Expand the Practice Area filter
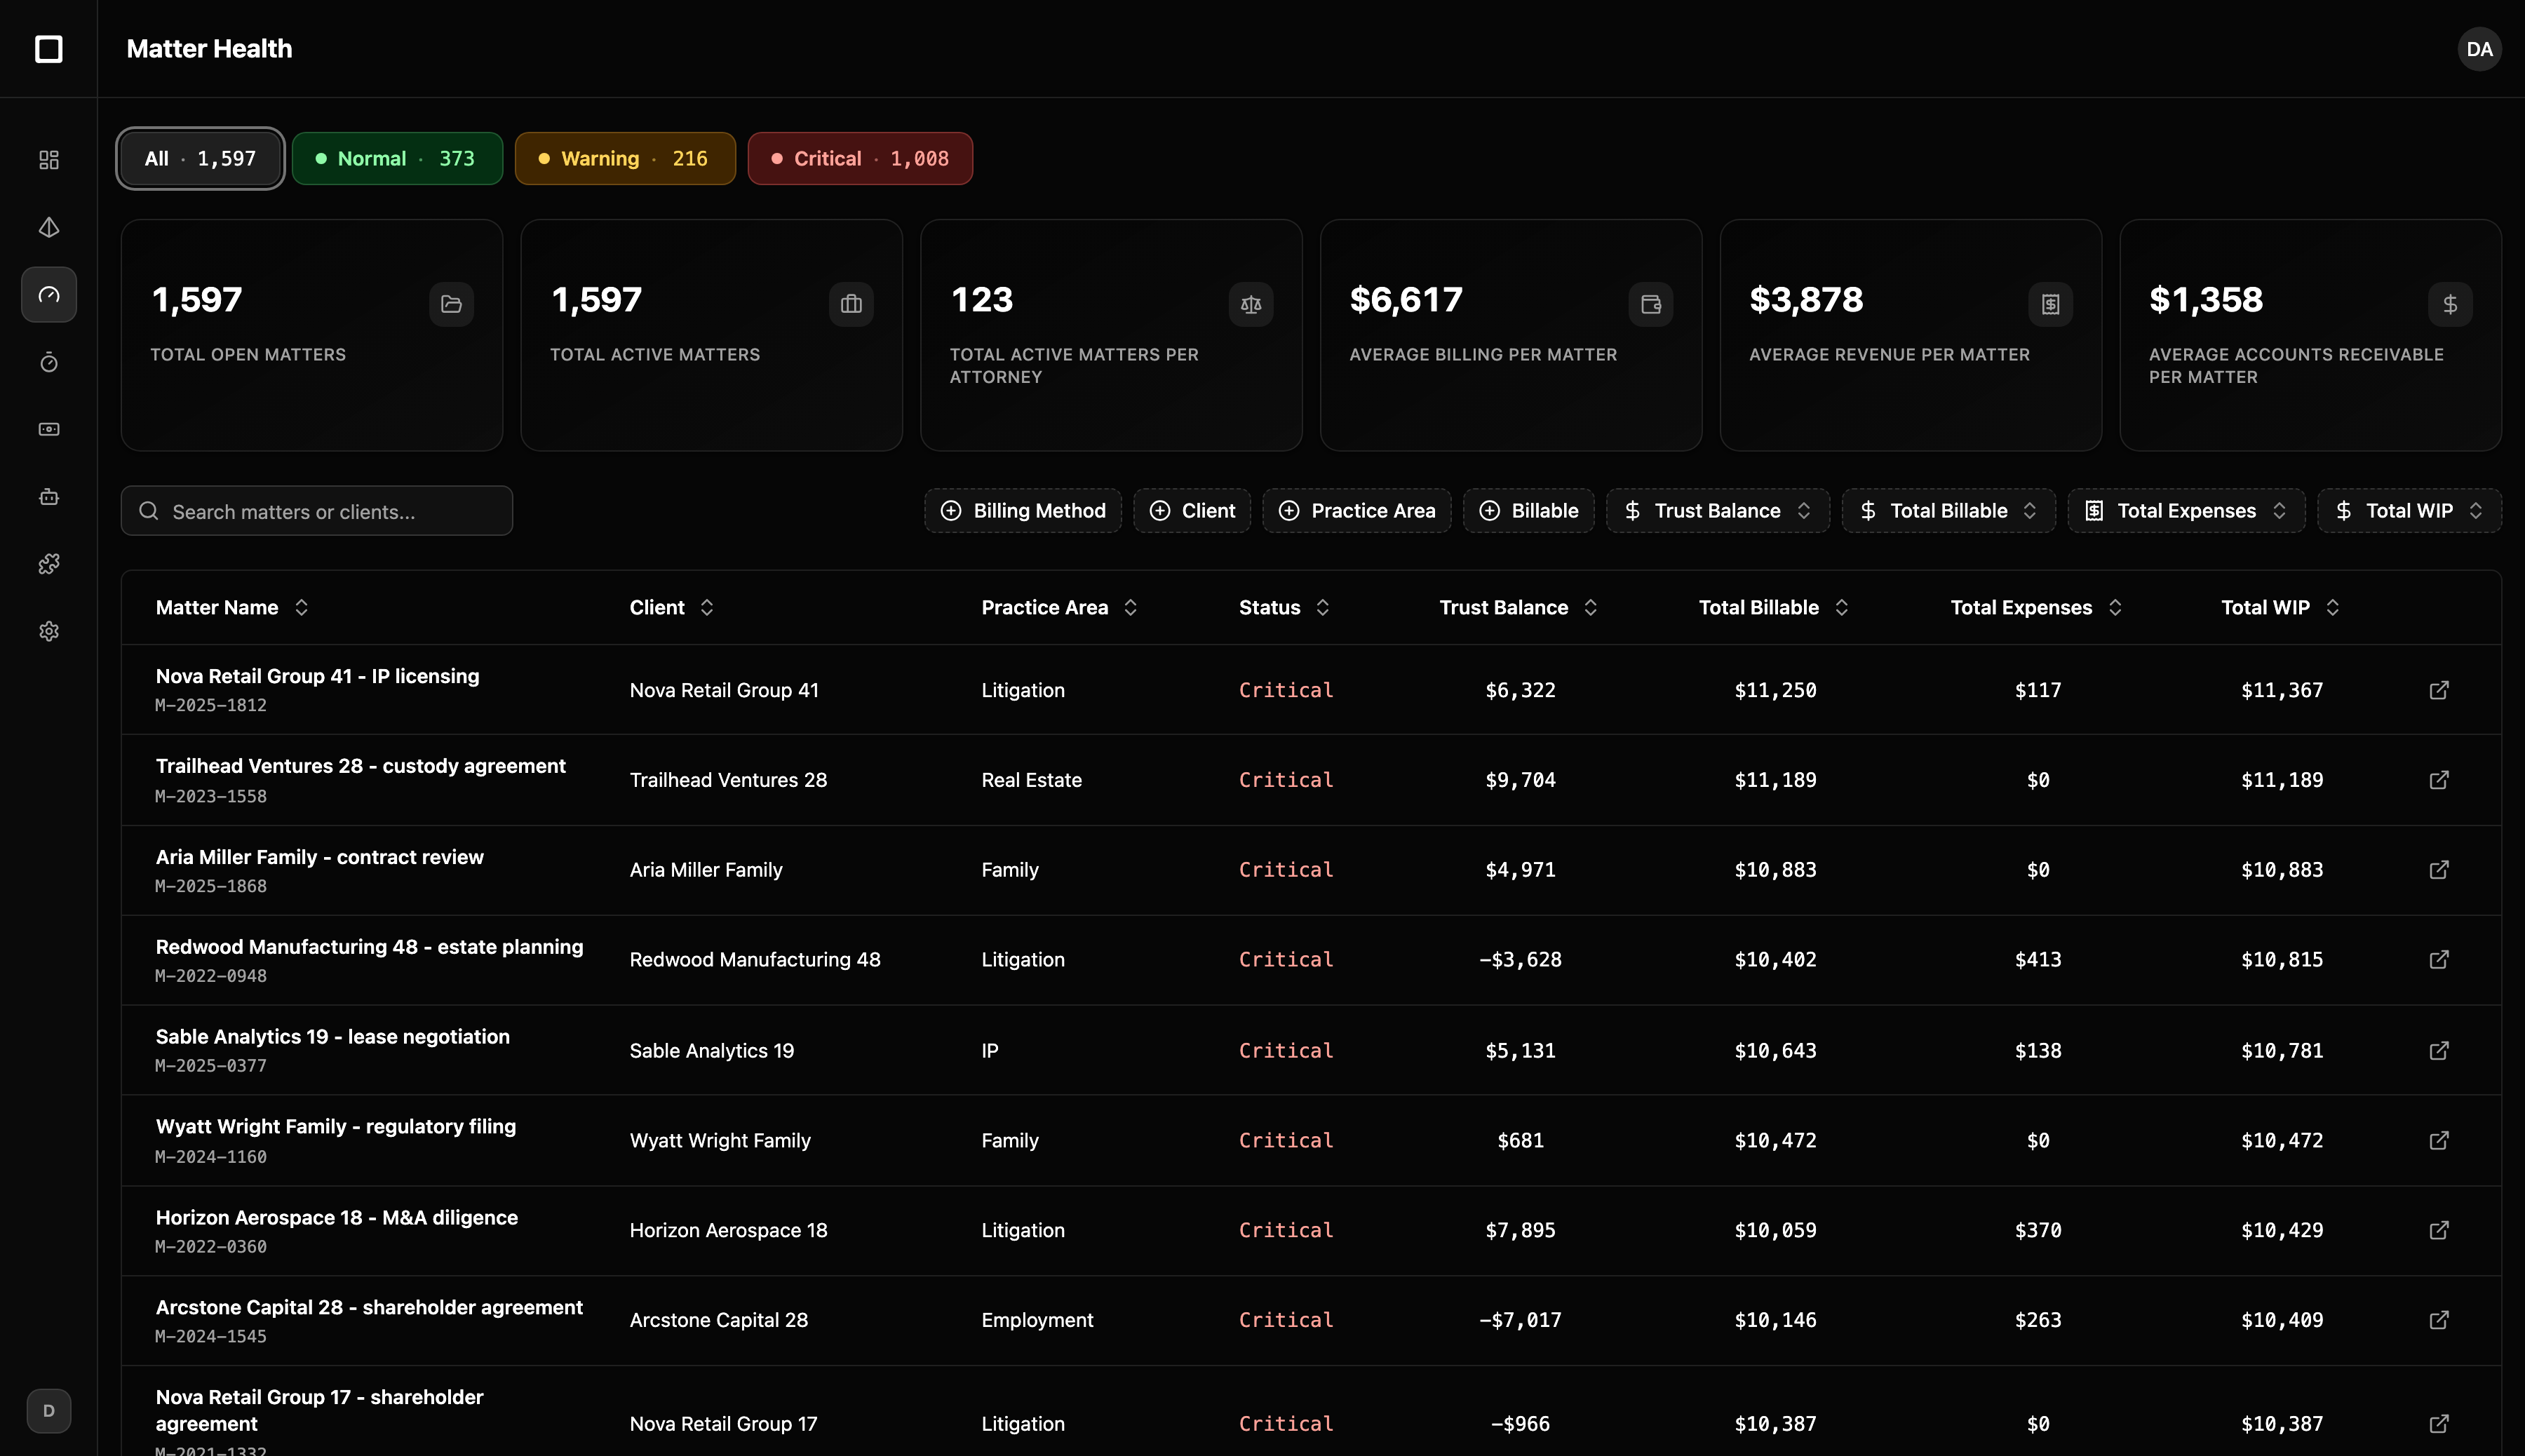The image size is (2525, 1456). point(1357,511)
